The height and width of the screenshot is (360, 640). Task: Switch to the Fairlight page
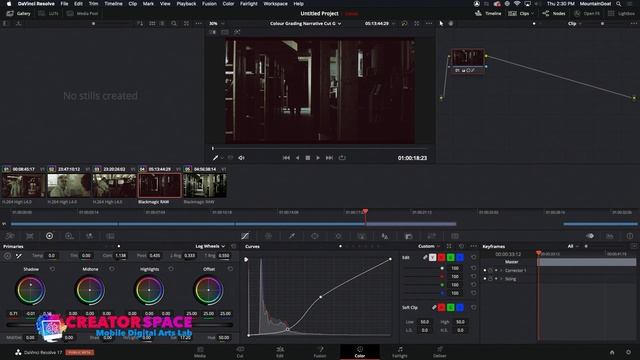click(x=400, y=352)
